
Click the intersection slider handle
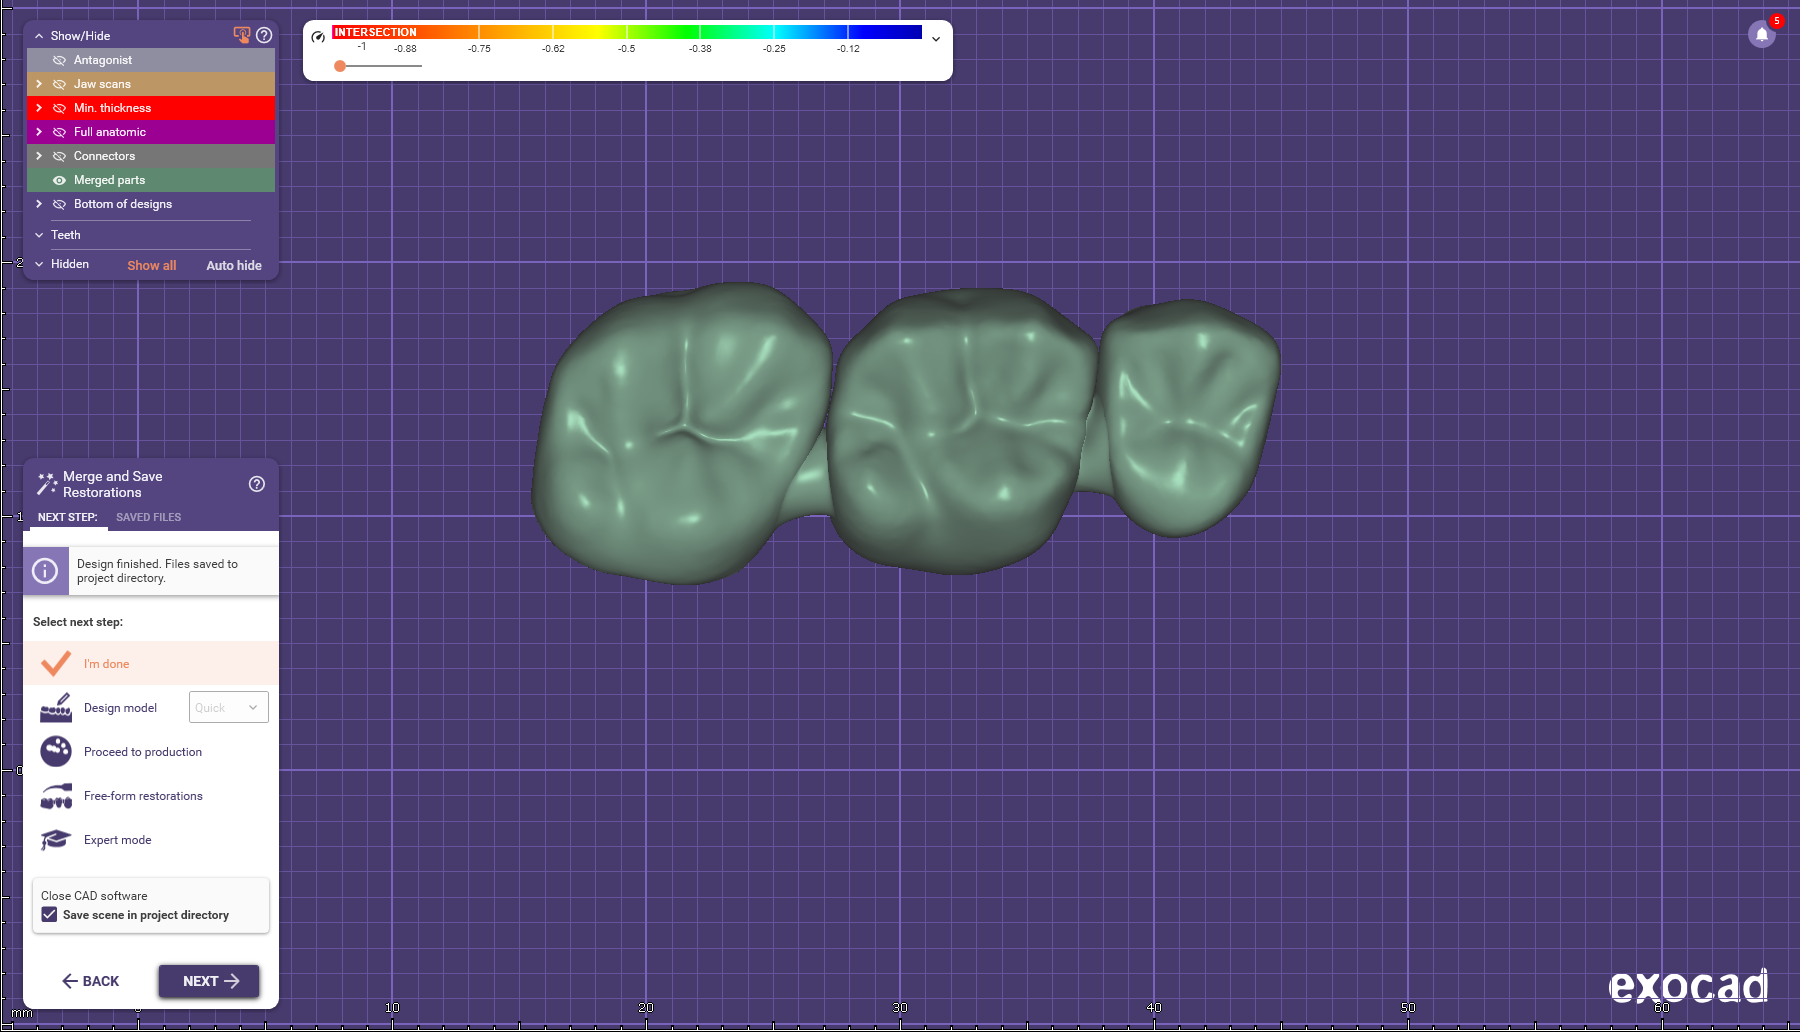click(340, 66)
